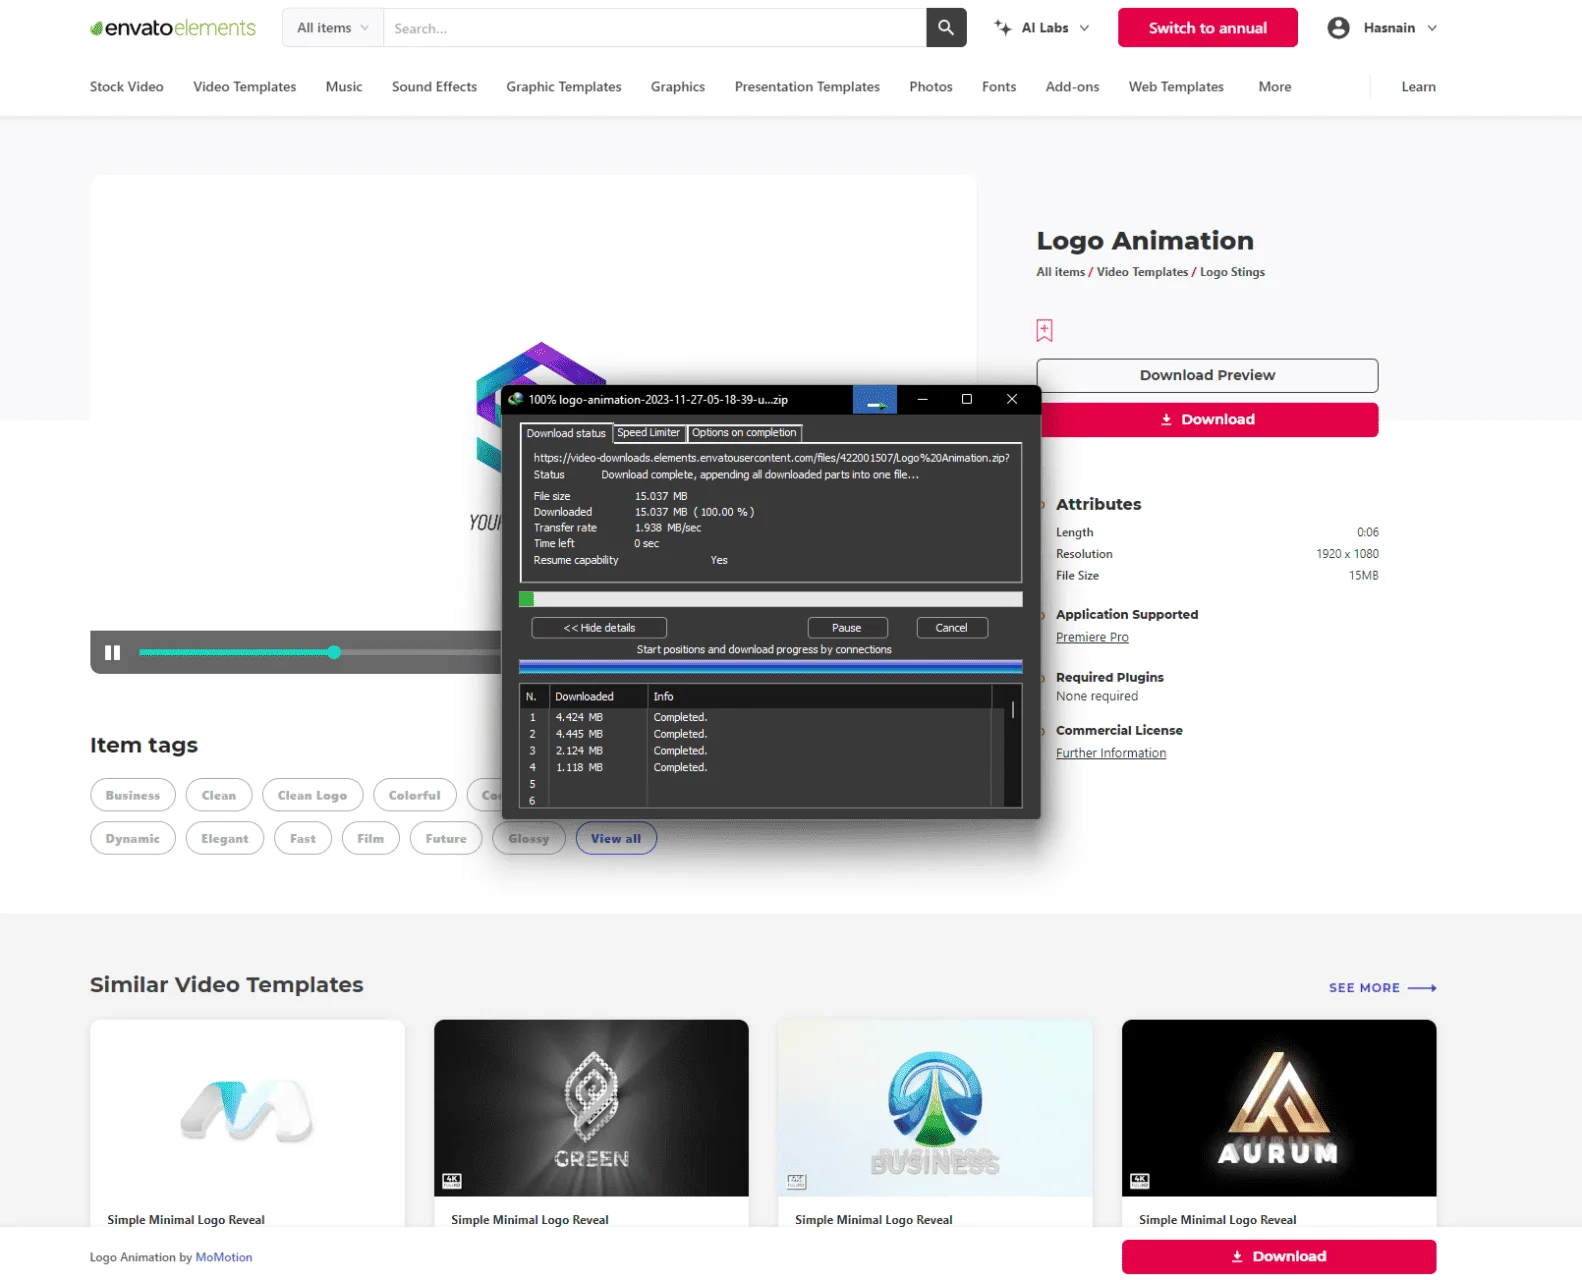This screenshot has height=1280, width=1582.
Task: Pause the video preview player
Action: point(113,652)
